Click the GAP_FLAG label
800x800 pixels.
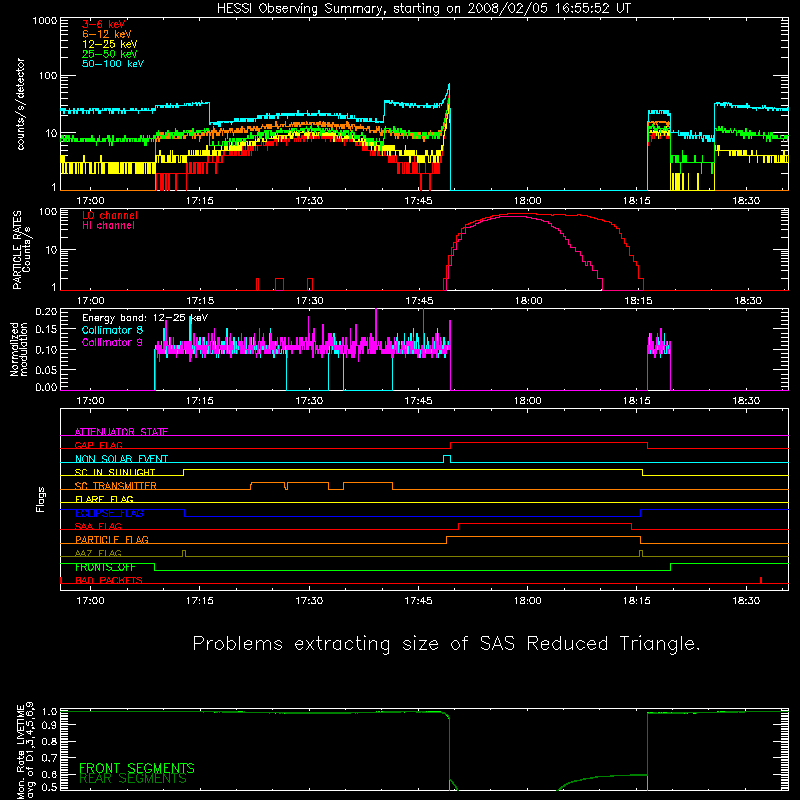(98, 445)
